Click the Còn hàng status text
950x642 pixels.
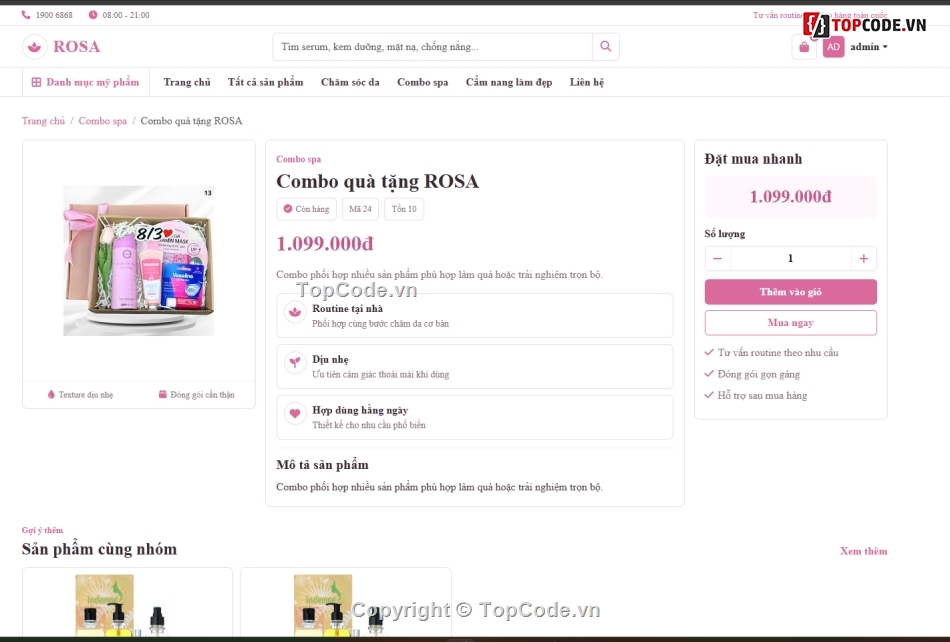312,209
